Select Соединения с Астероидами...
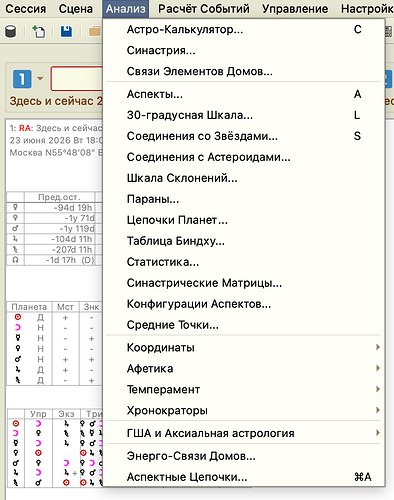 (x=244, y=157)
